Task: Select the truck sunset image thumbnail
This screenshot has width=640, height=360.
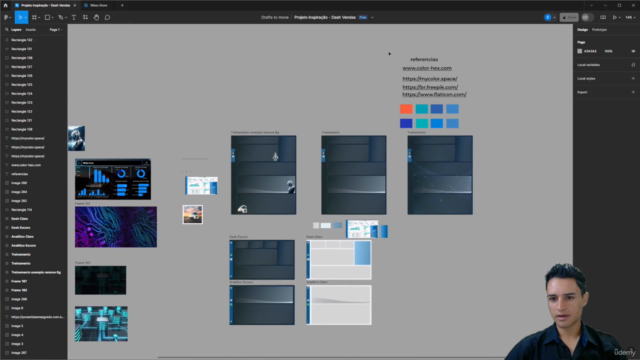Action: (x=193, y=215)
